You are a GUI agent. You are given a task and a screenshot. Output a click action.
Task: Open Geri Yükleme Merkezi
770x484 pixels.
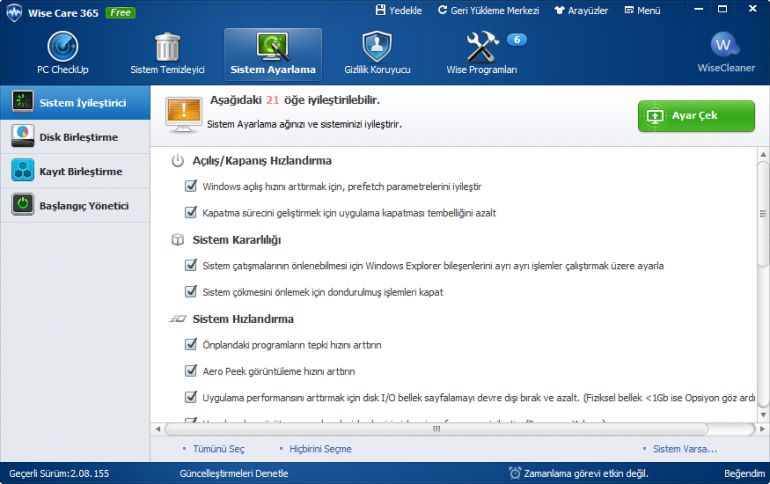point(488,10)
